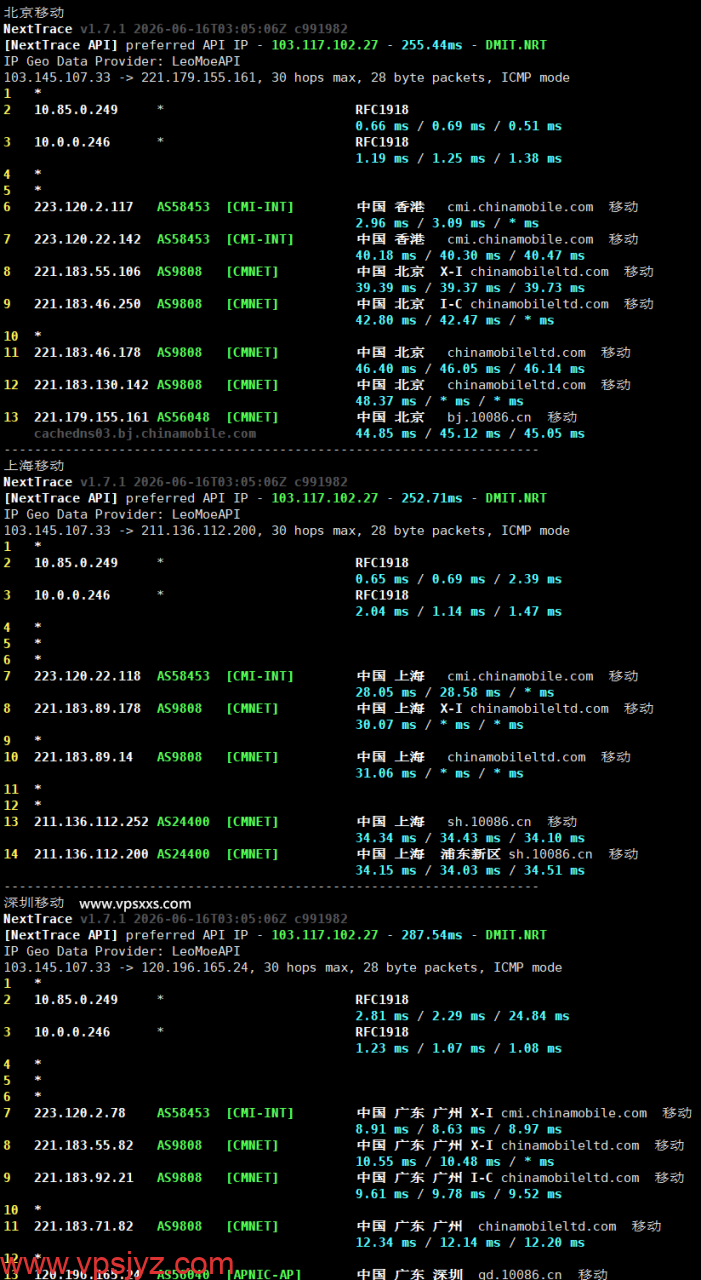The image size is (701, 1280).
Task: Click the 深圳移动 section heading
Action: point(34,903)
